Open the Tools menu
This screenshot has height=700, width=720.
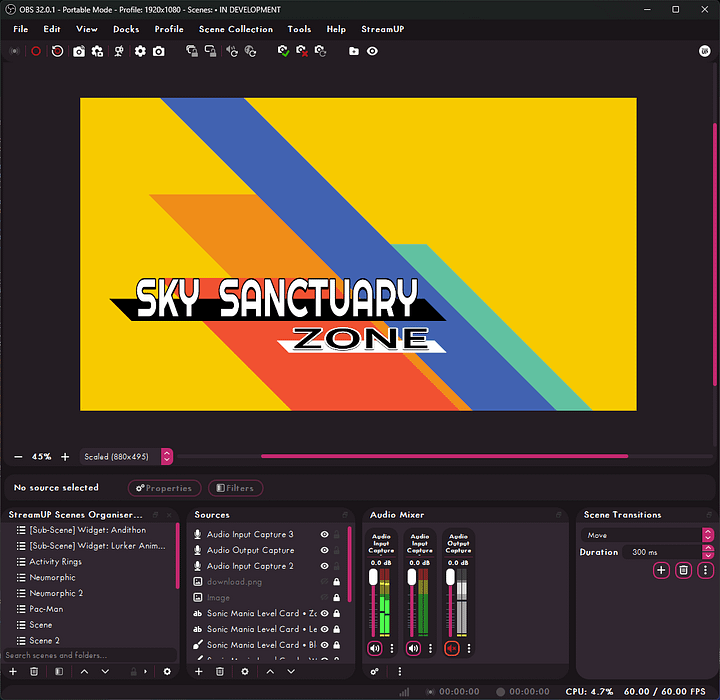[x=299, y=29]
